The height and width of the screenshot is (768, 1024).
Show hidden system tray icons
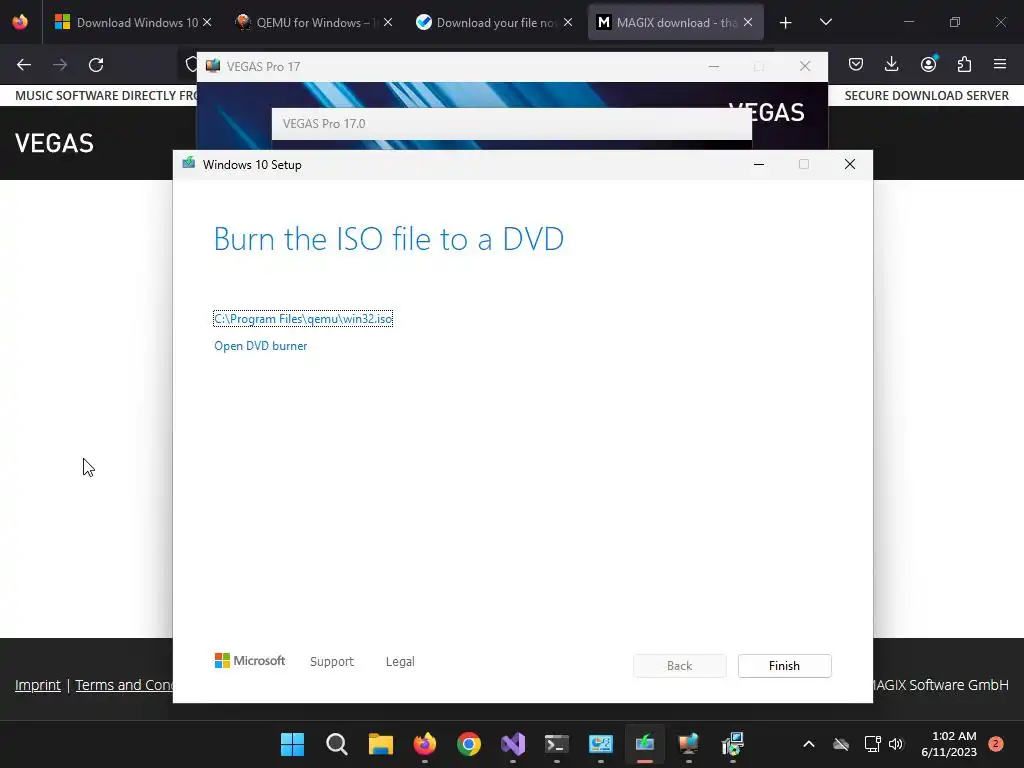808,744
